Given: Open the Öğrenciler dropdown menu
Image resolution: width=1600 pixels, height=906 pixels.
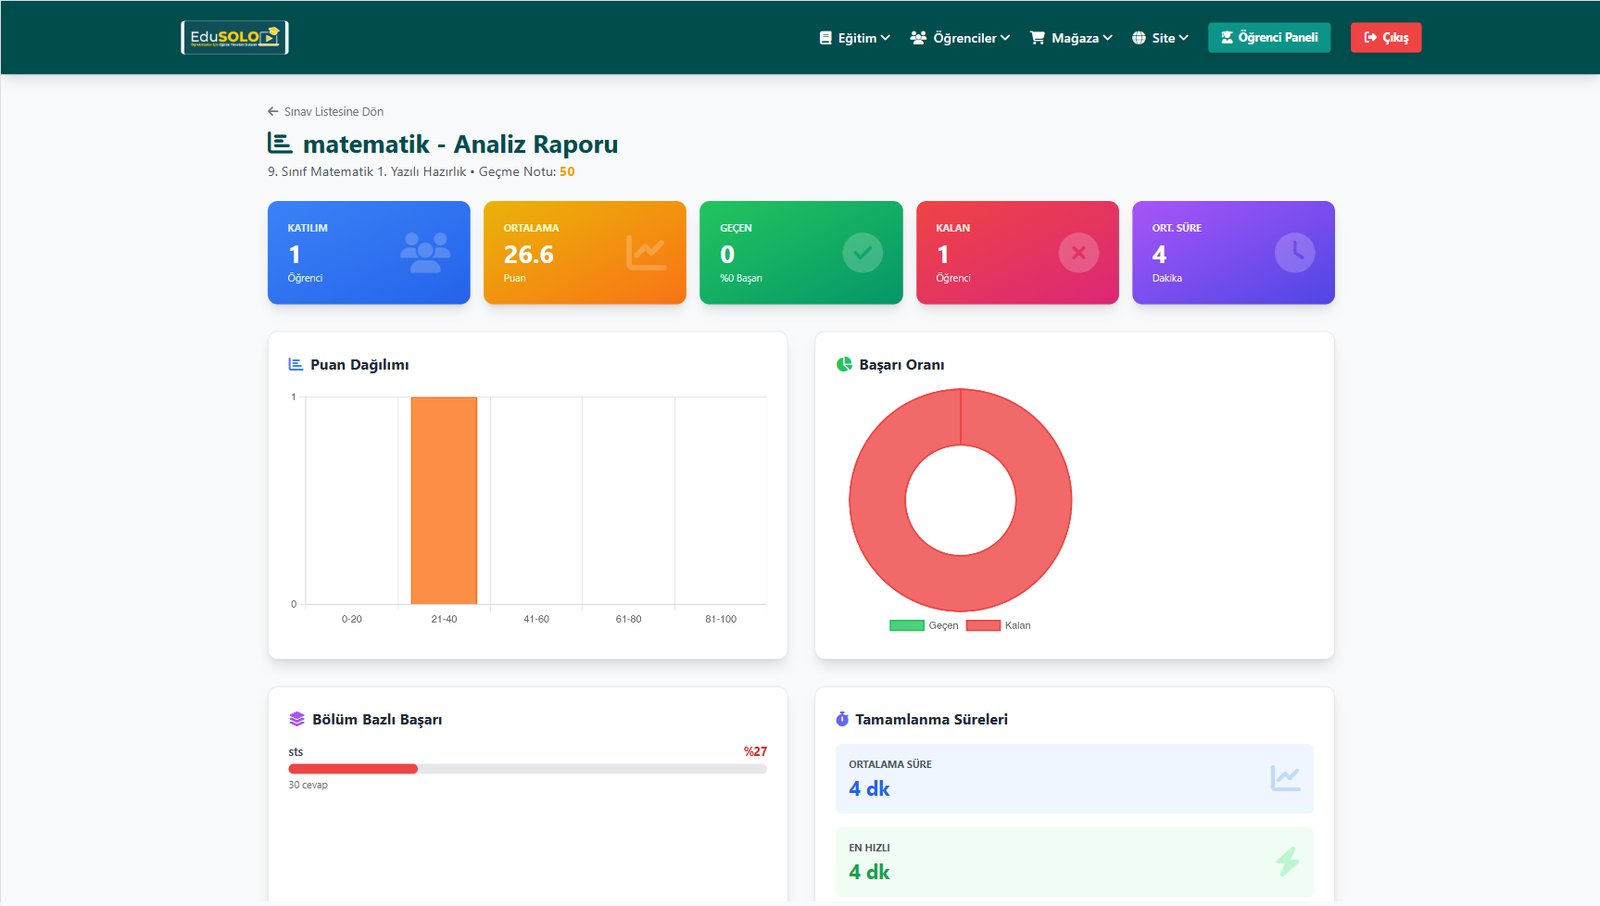Looking at the screenshot, I should tap(960, 38).
